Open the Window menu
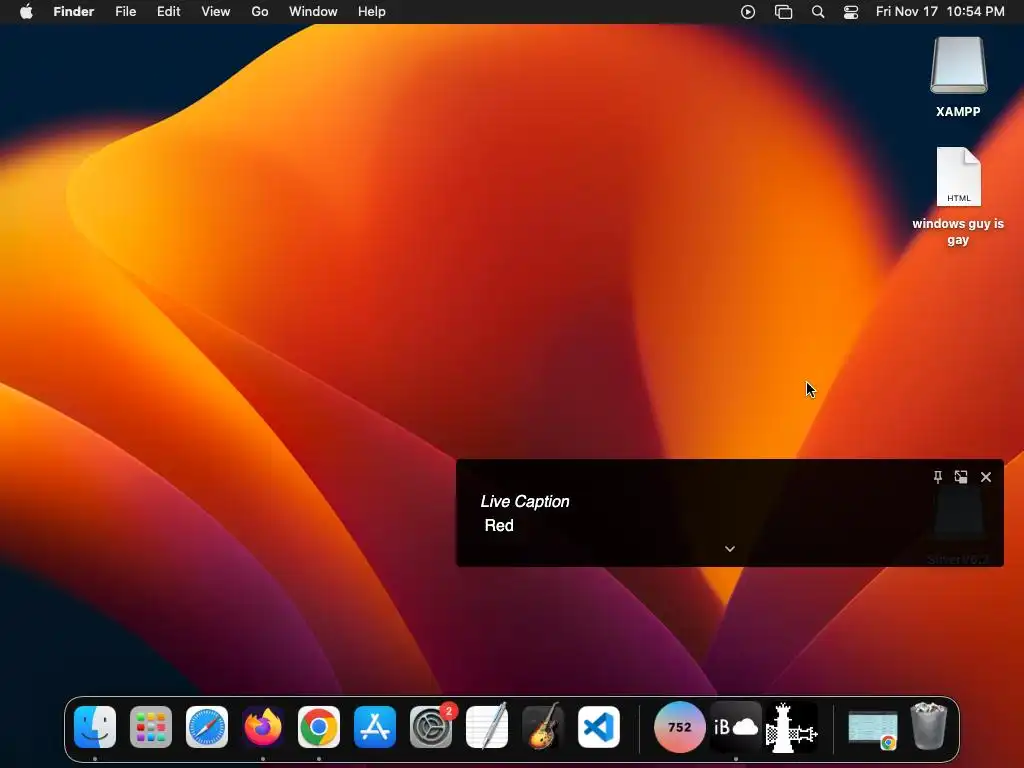This screenshot has height=768, width=1024. [x=313, y=12]
